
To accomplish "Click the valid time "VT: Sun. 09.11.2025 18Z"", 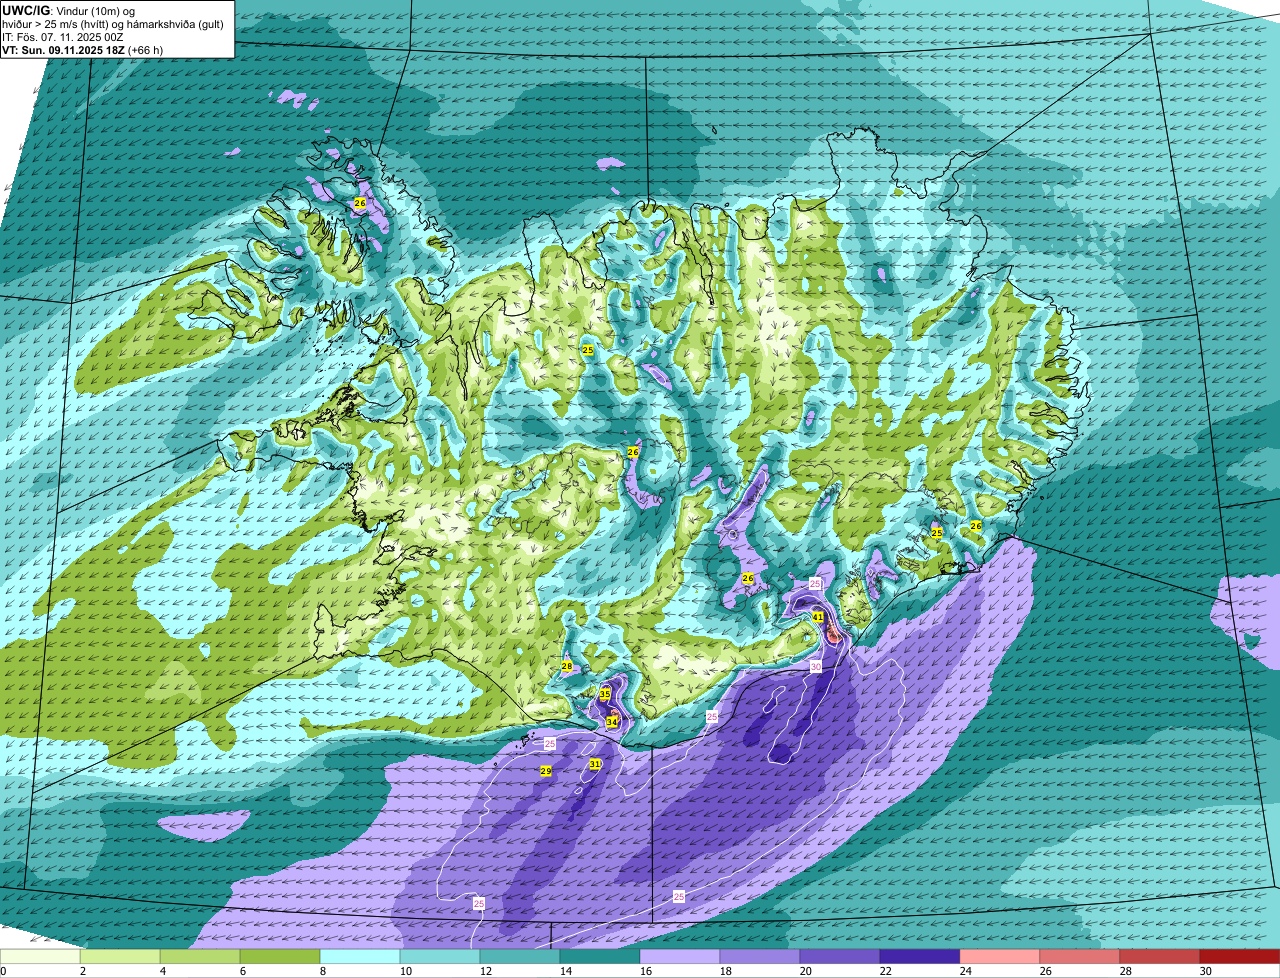I will click(63, 50).
